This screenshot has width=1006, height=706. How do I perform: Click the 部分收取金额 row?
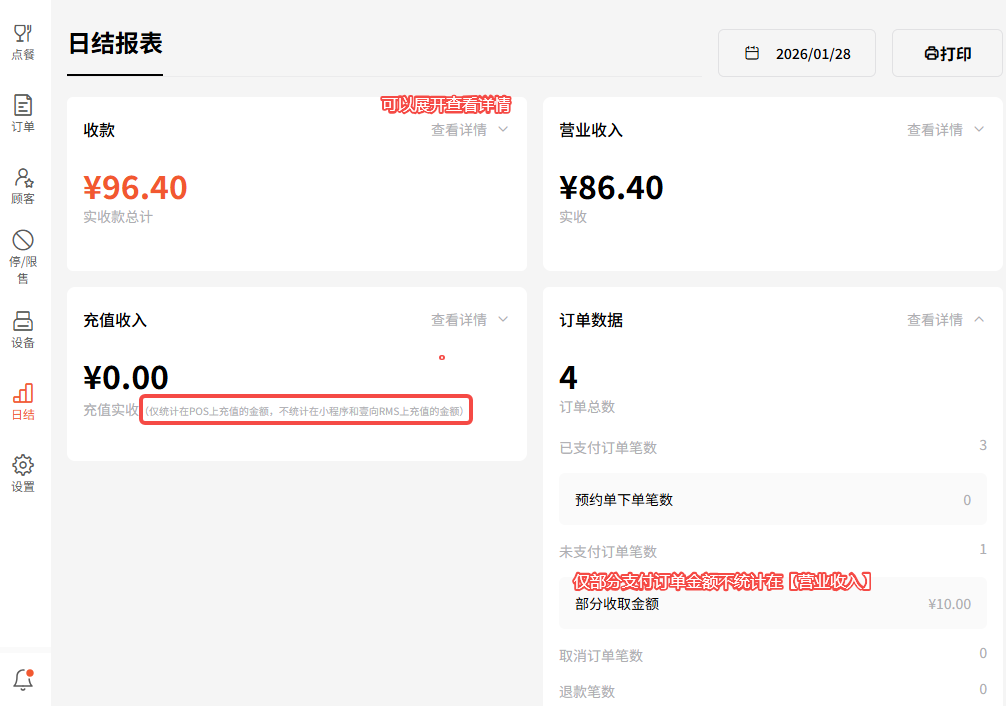772,604
